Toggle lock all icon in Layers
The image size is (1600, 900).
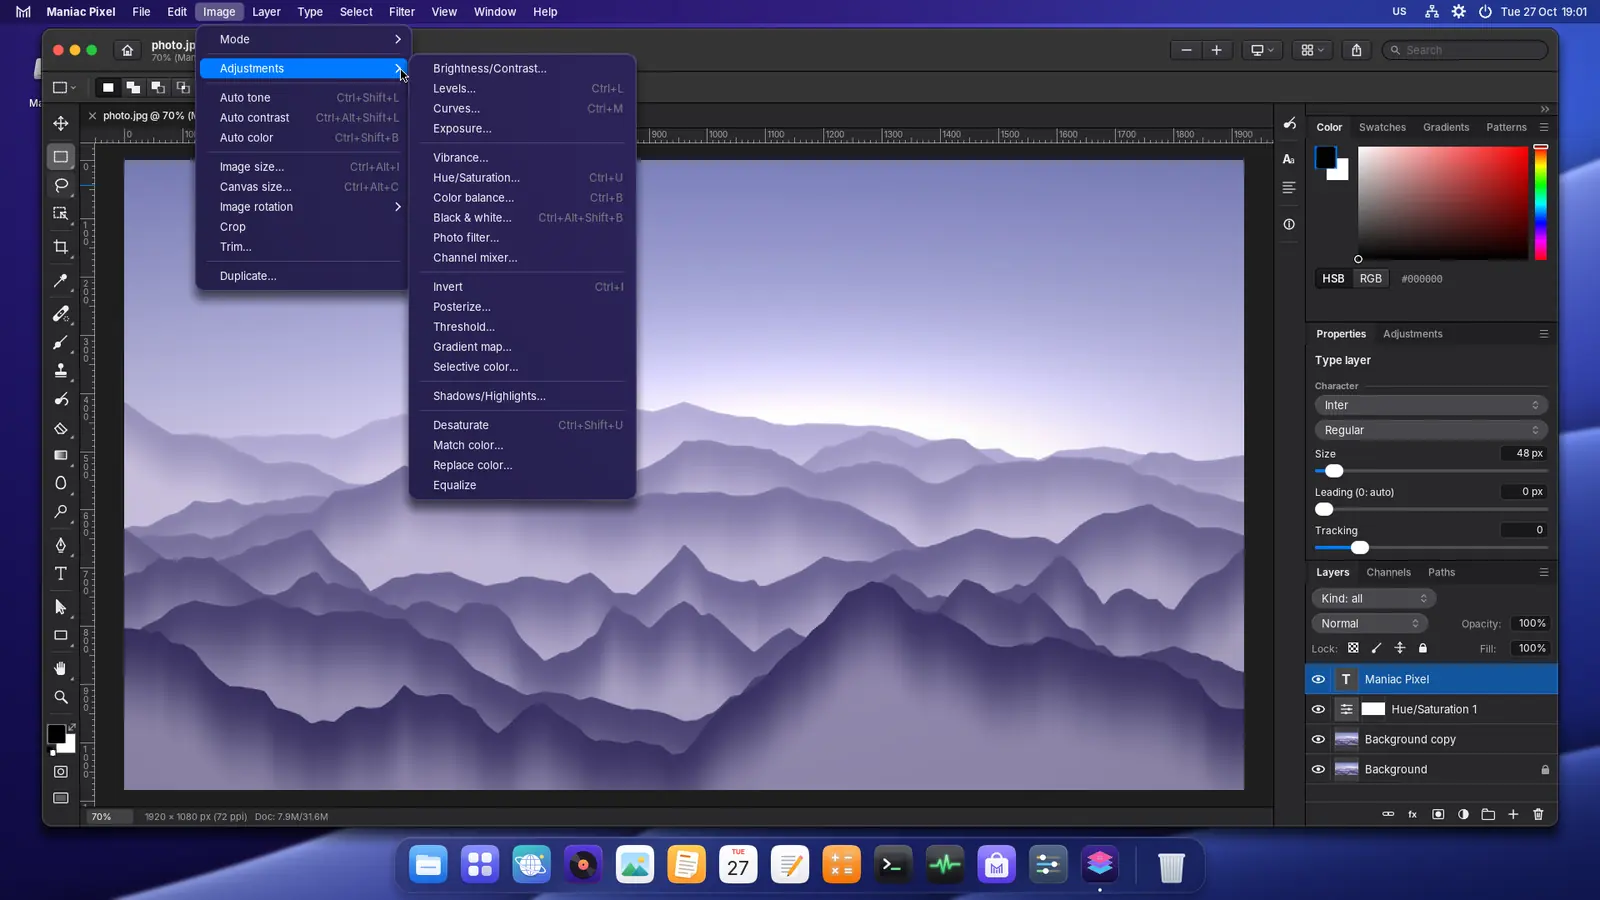(1423, 648)
